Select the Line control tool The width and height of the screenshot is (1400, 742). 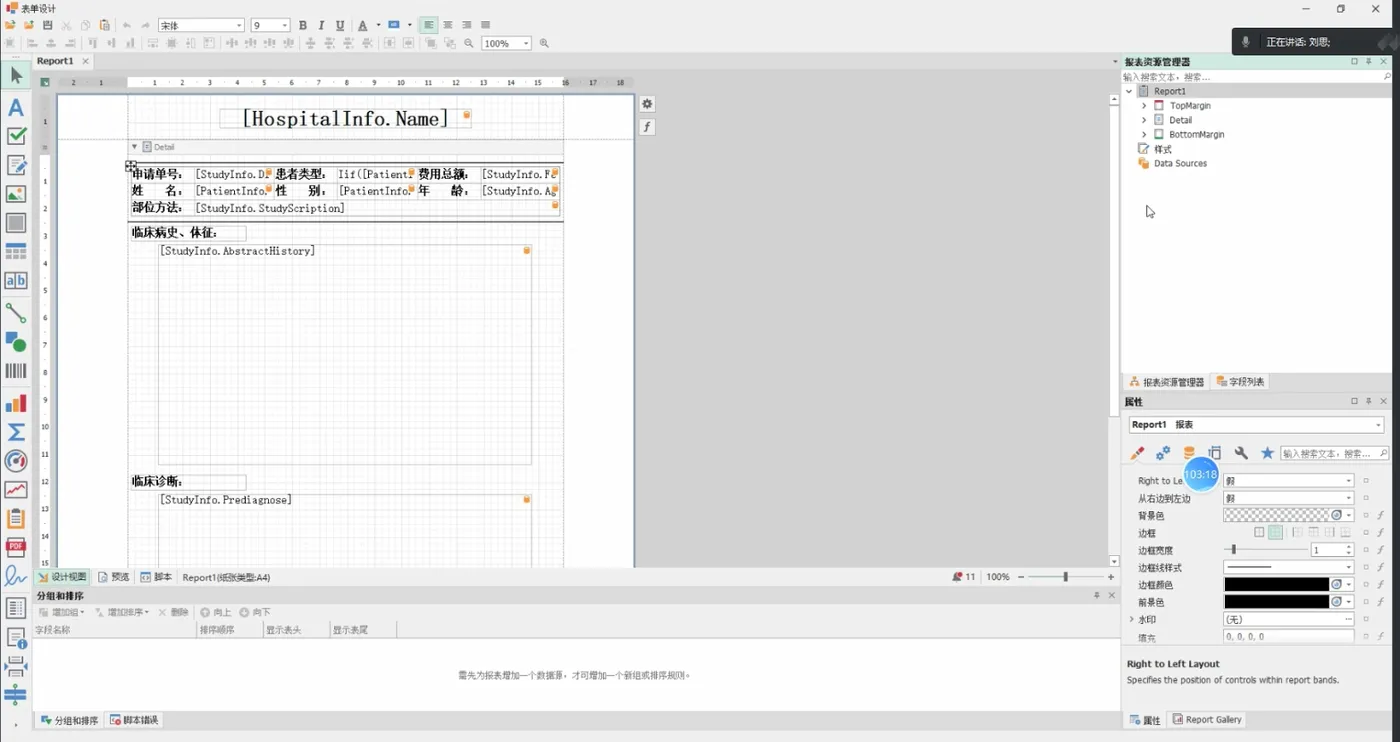(16, 313)
